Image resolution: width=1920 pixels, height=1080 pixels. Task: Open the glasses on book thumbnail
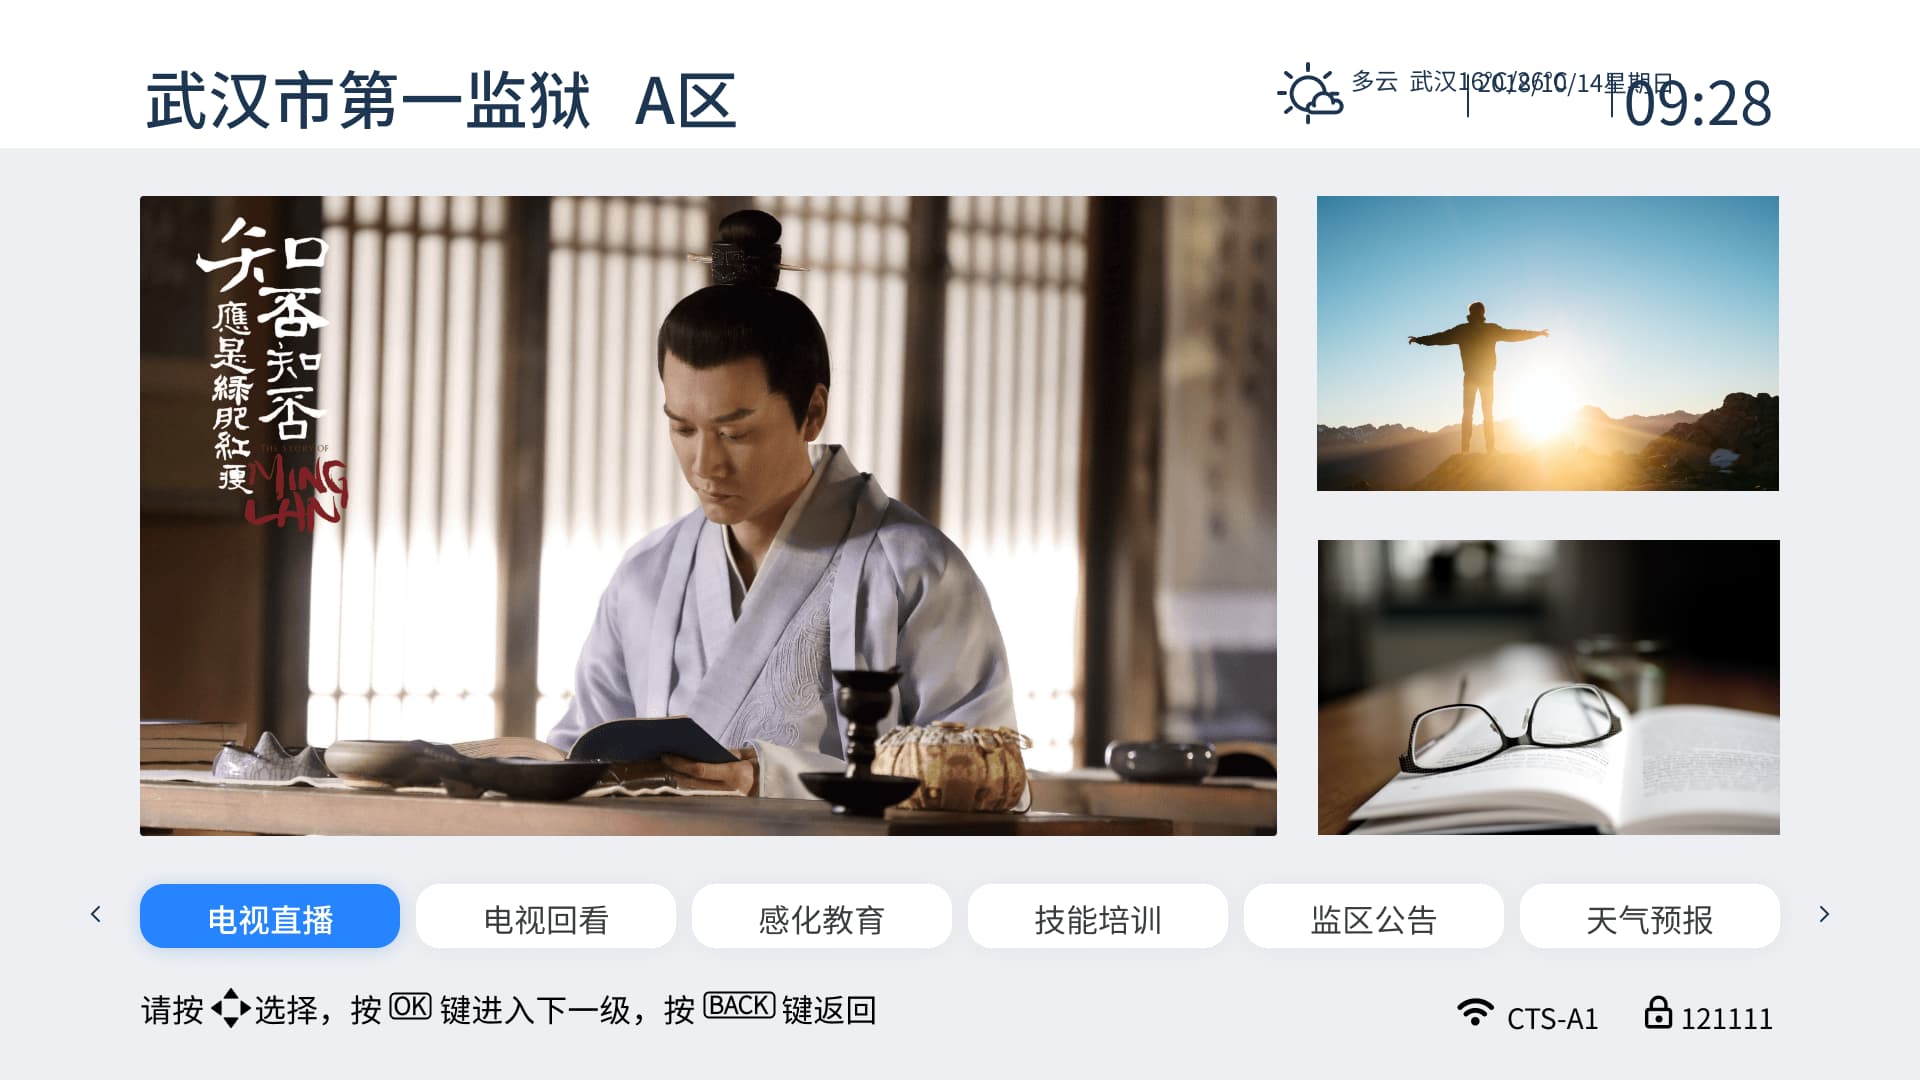(1549, 687)
